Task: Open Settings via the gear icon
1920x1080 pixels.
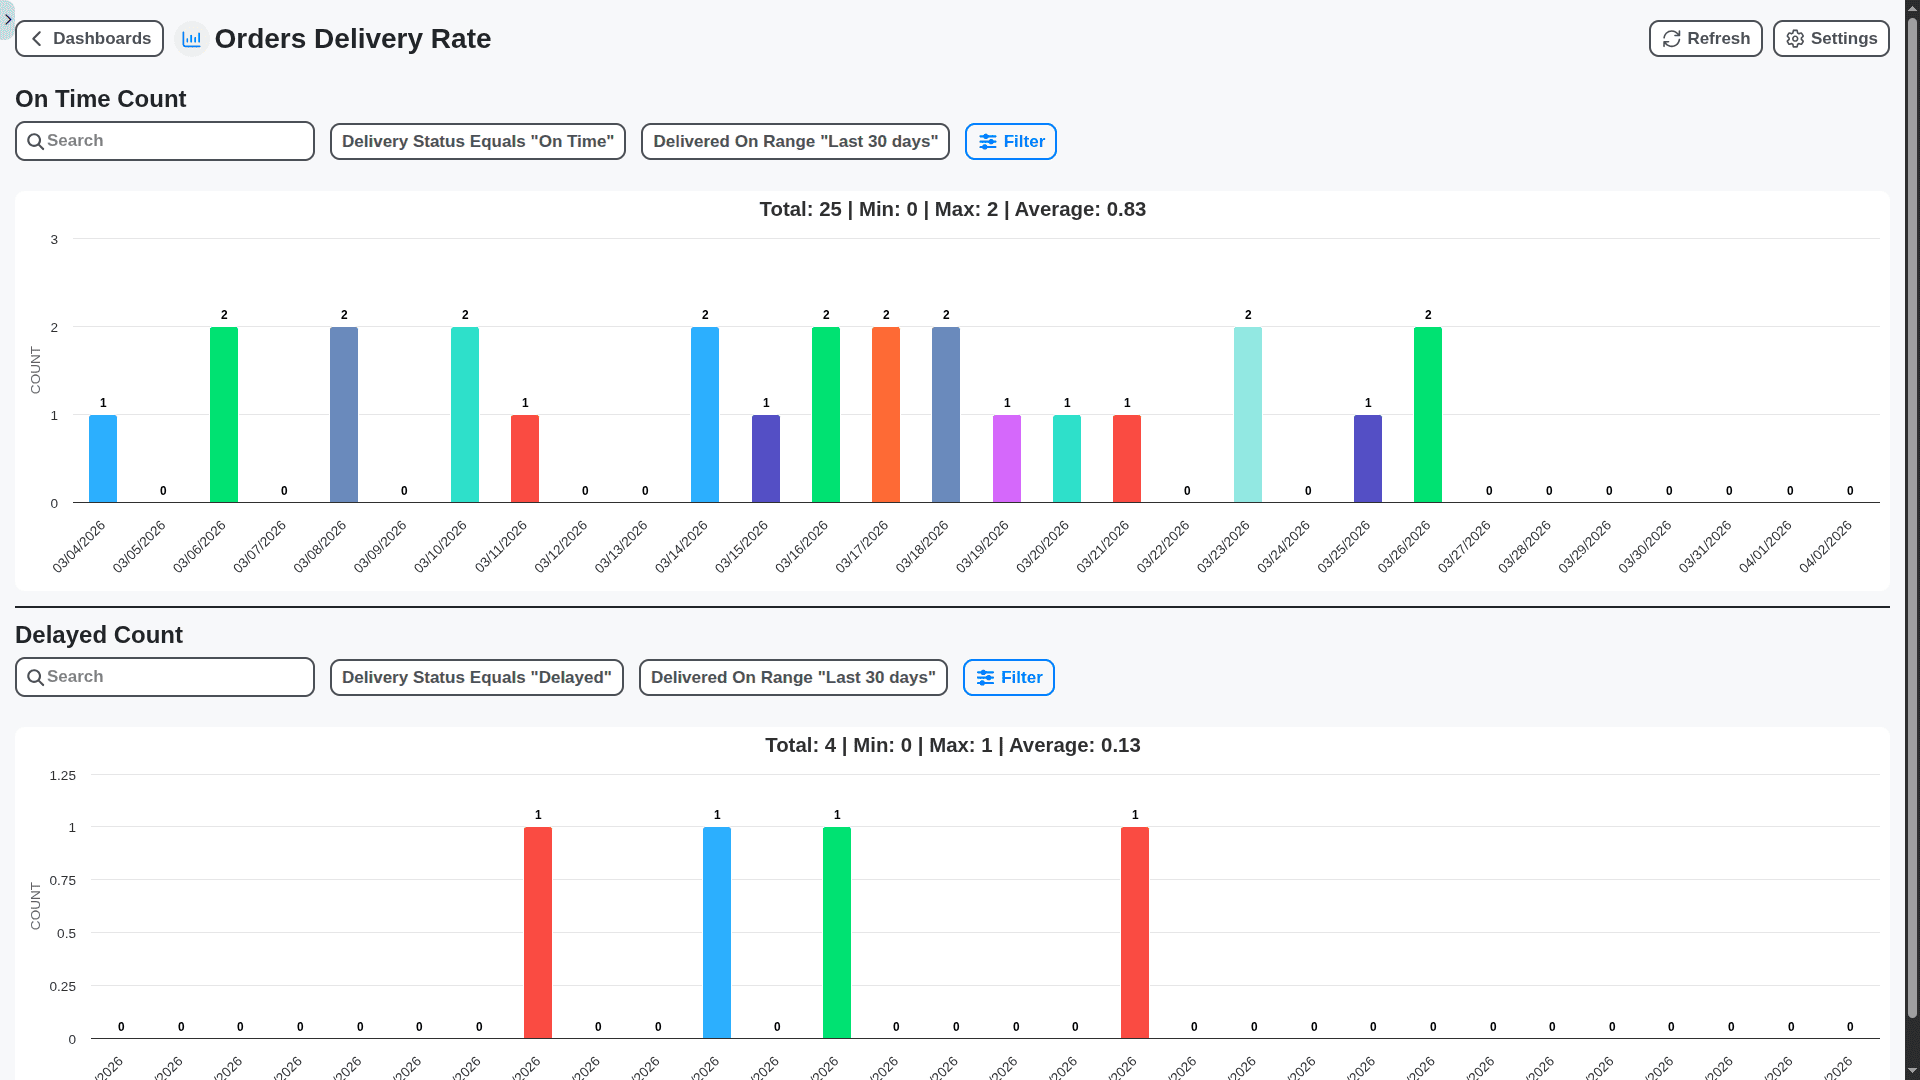Action: click(x=1794, y=38)
